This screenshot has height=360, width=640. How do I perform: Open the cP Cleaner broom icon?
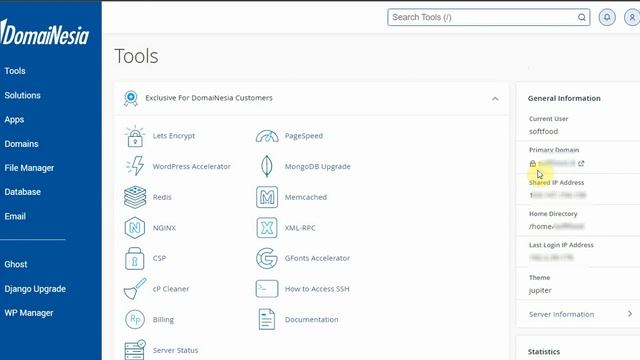[135, 289]
